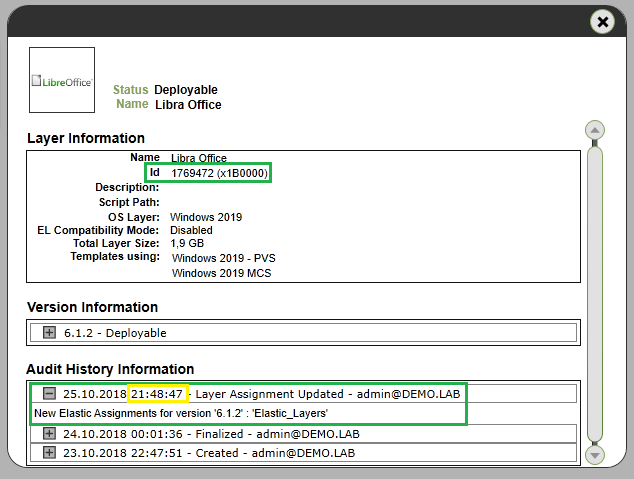Click the 'Windows 2019 MCS' template

[x=223, y=273]
